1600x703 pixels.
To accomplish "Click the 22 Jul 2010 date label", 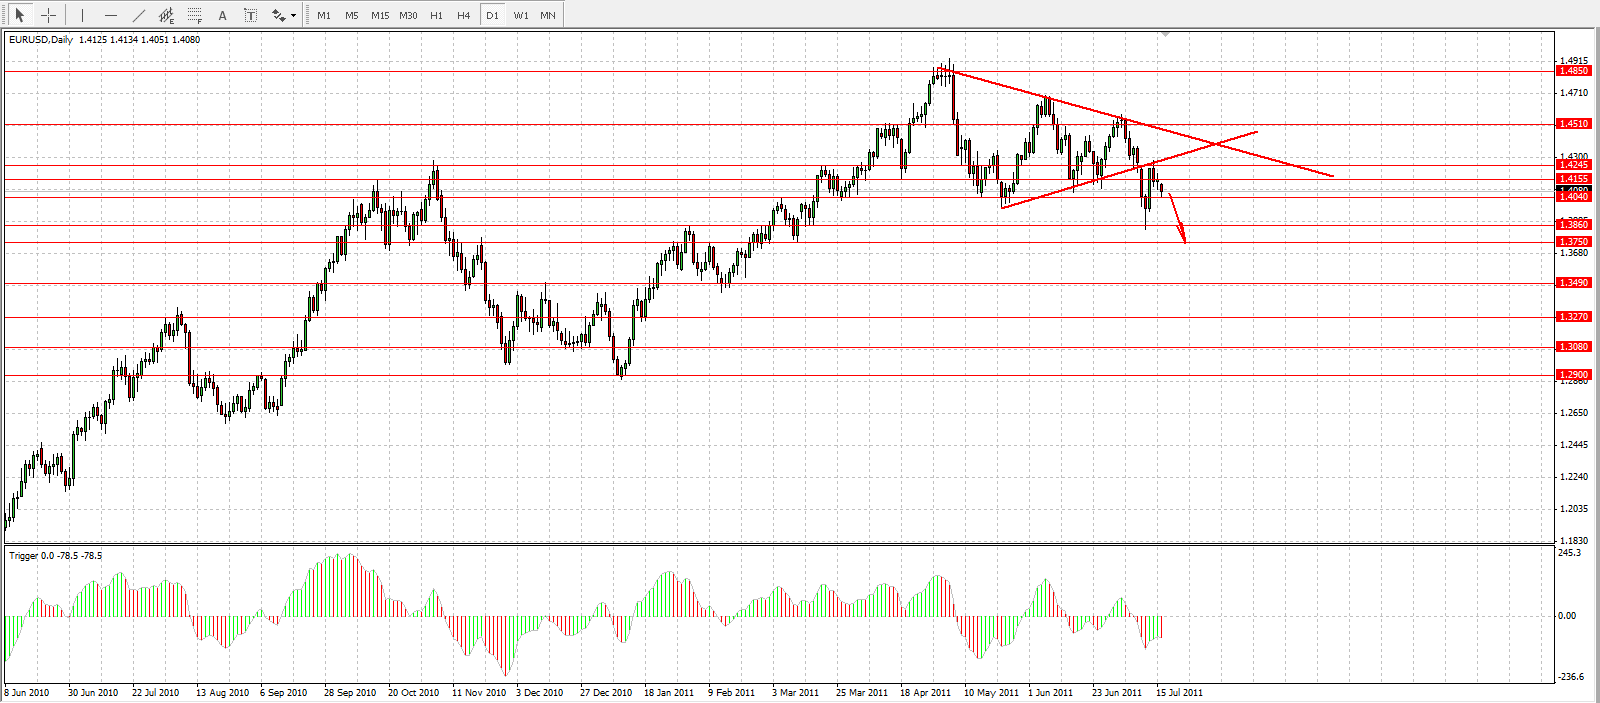I will click(155, 692).
